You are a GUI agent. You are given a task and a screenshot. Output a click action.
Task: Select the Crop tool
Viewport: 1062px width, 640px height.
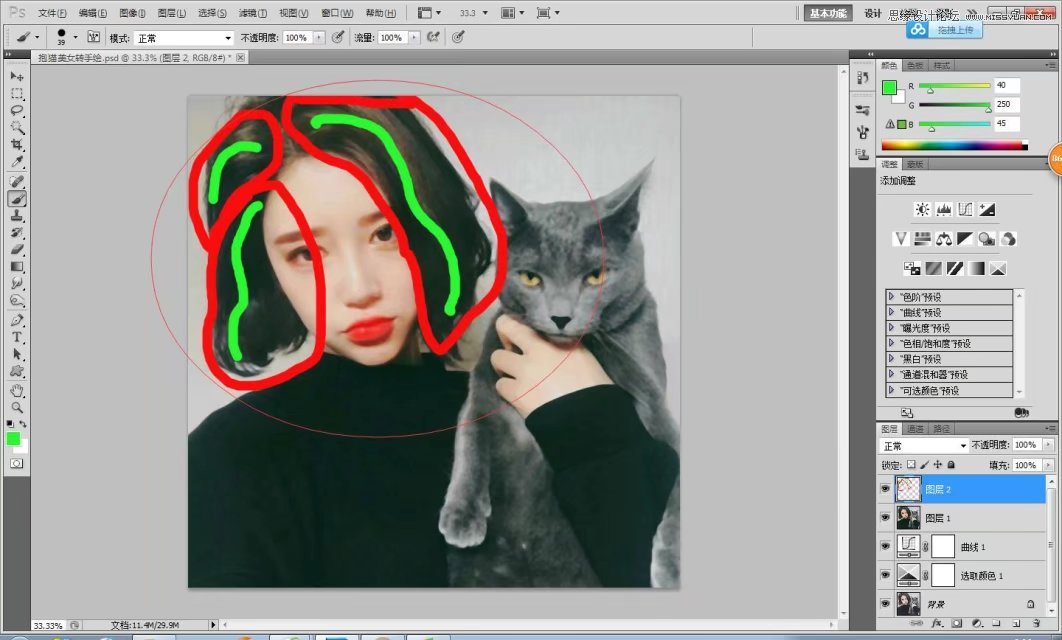tap(17, 144)
